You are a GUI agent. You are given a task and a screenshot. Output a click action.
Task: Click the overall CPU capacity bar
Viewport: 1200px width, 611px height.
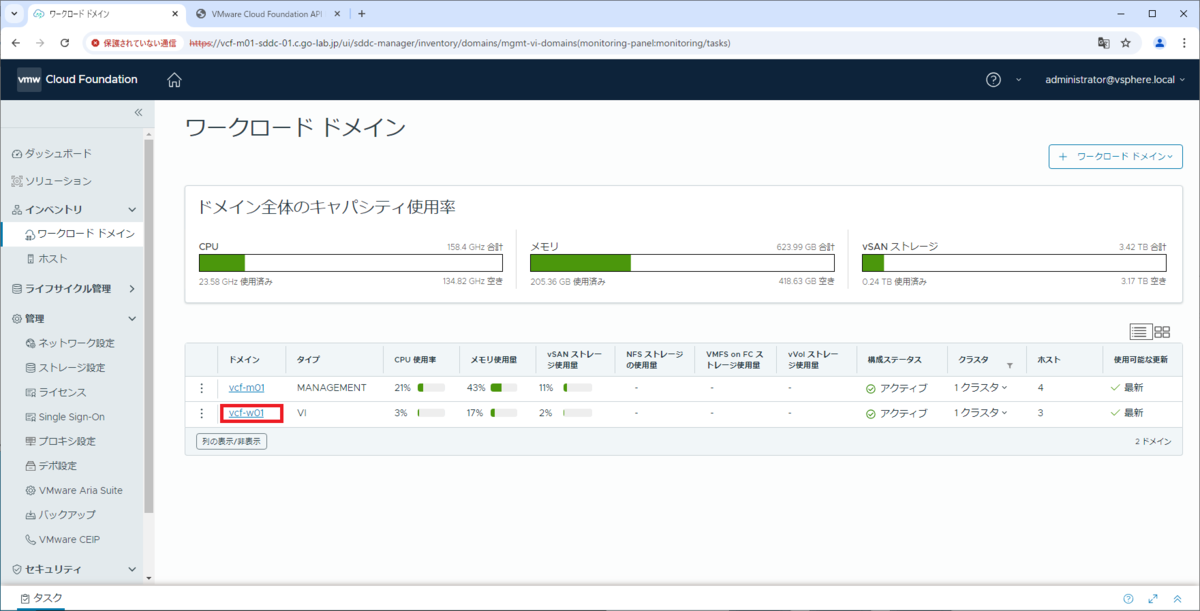[x=351, y=264]
